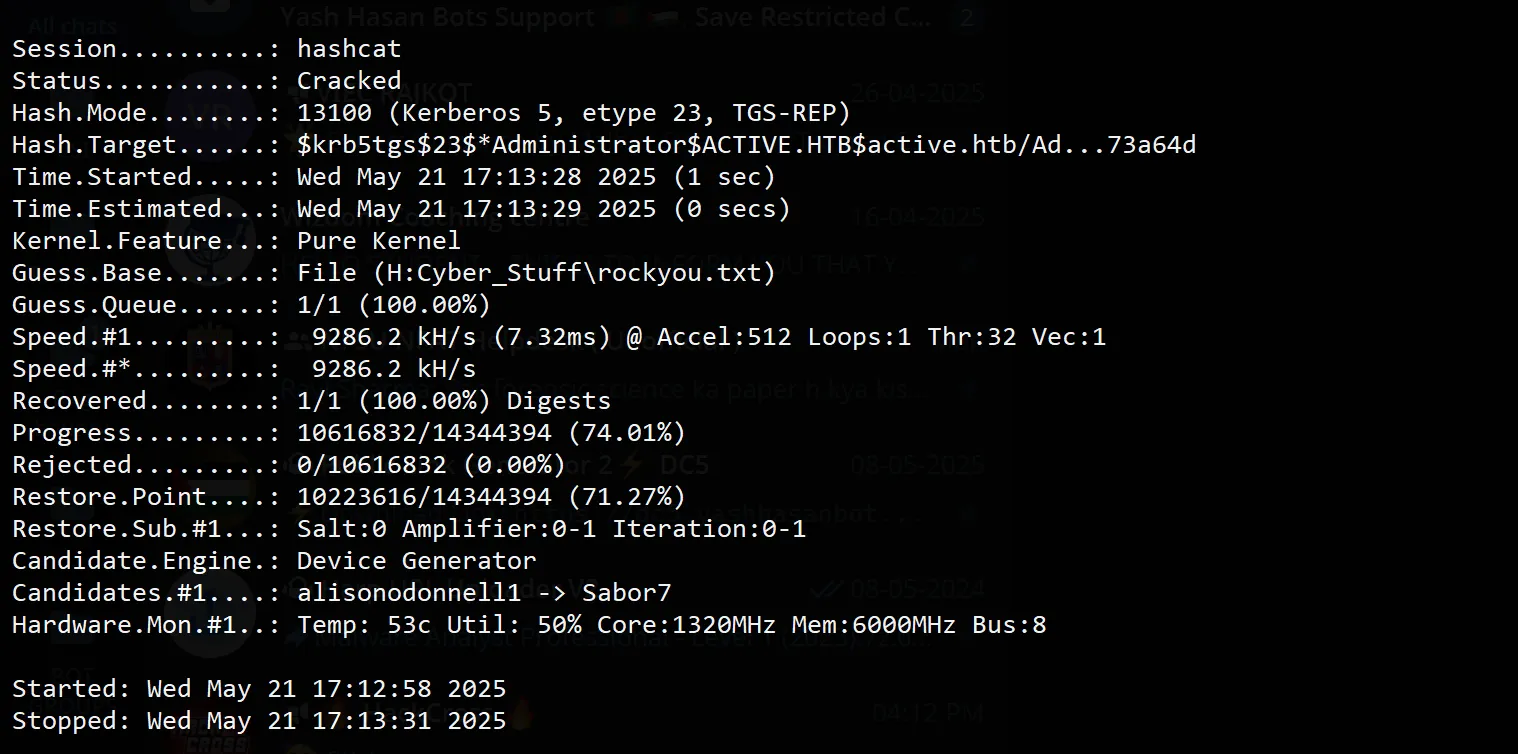Click the Restore.Point 71.27% value
Image resolution: width=1518 pixels, height=754 pixels.
491,497
